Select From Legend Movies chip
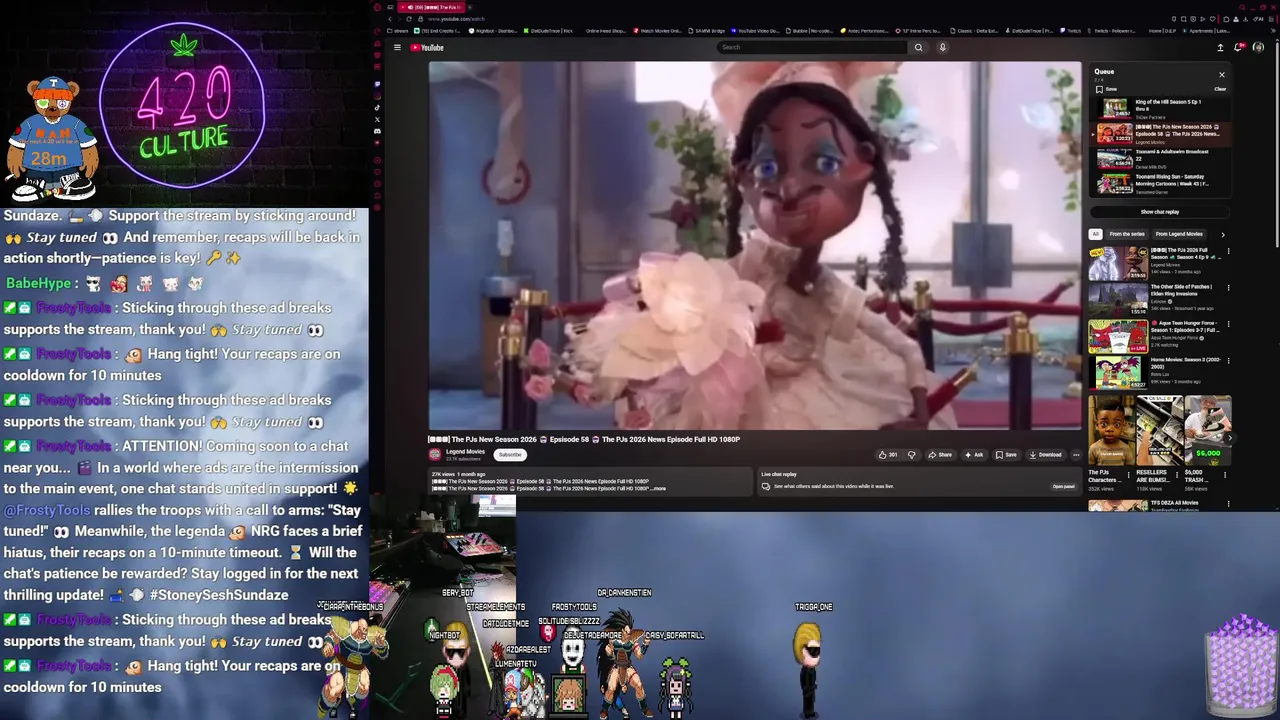The image size is (1280, 720). [x=1179, y=234]
